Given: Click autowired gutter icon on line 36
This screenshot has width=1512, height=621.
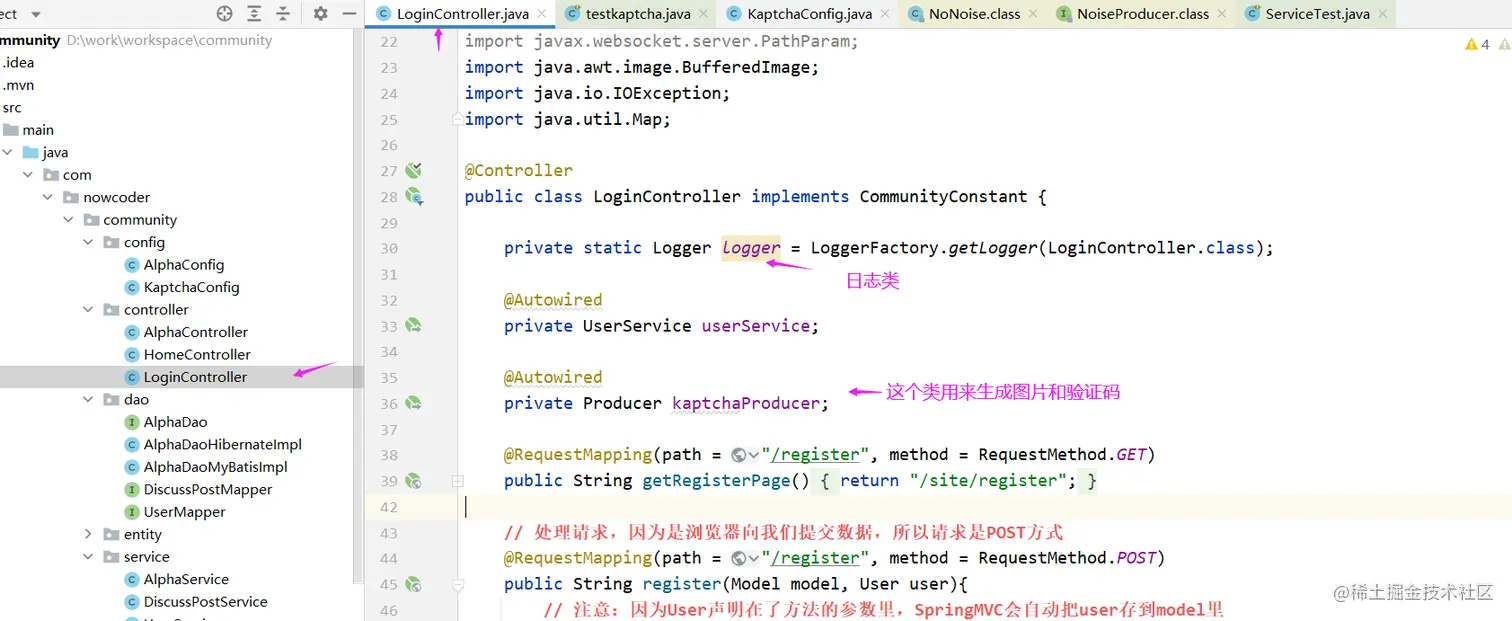Looking at the screenshot, I should click(413, 403).
